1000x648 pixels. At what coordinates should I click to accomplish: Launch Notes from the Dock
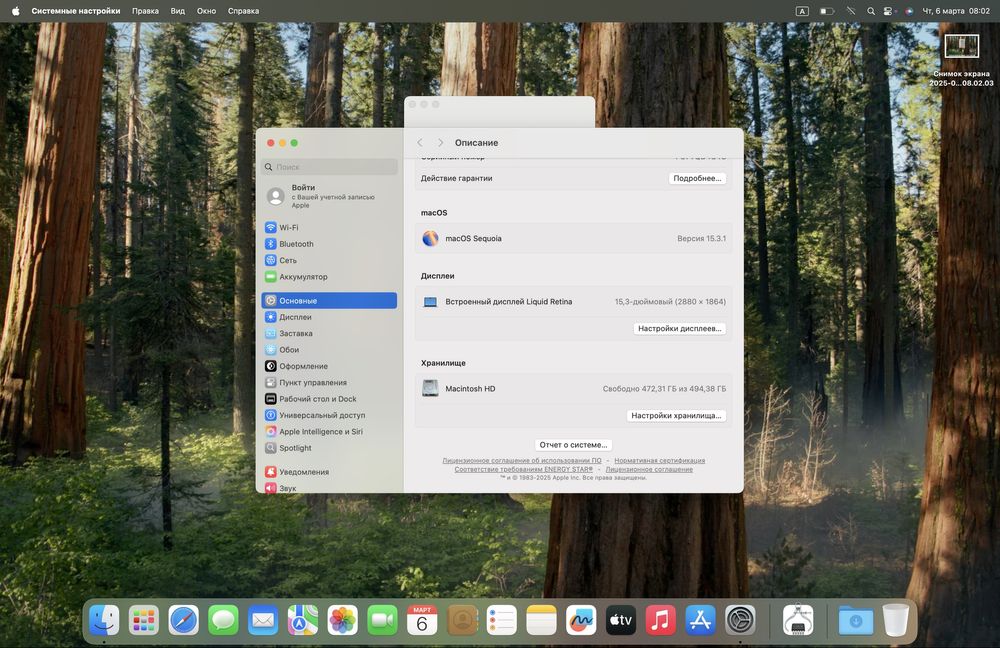pos(541,620)
